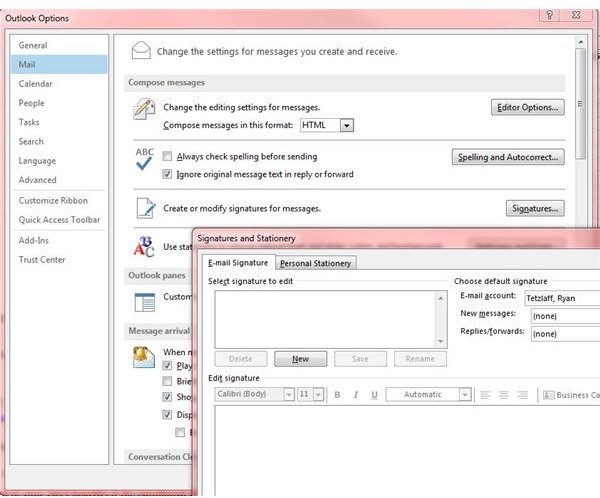600x498 pixels.
Task: Click the Outlook Options vertical scrollbar thumb
Action: pyautogui.click(x=580, y=103)
